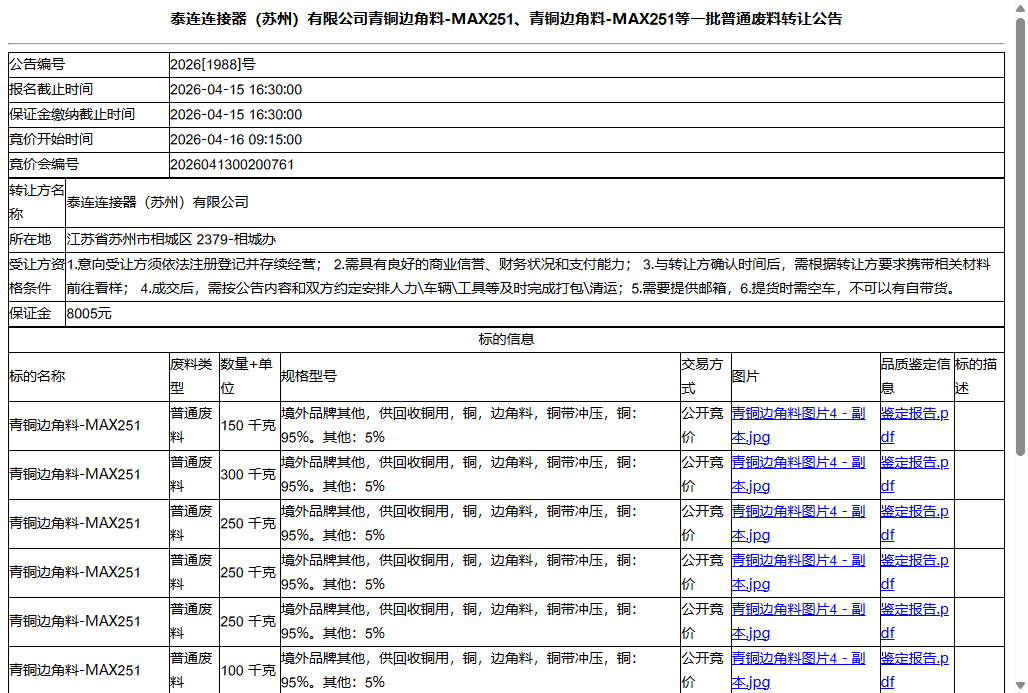Viewport: 1028px width, 693px height.
Task: Select the 竞价会编号 label
Action: coord(44,164)
